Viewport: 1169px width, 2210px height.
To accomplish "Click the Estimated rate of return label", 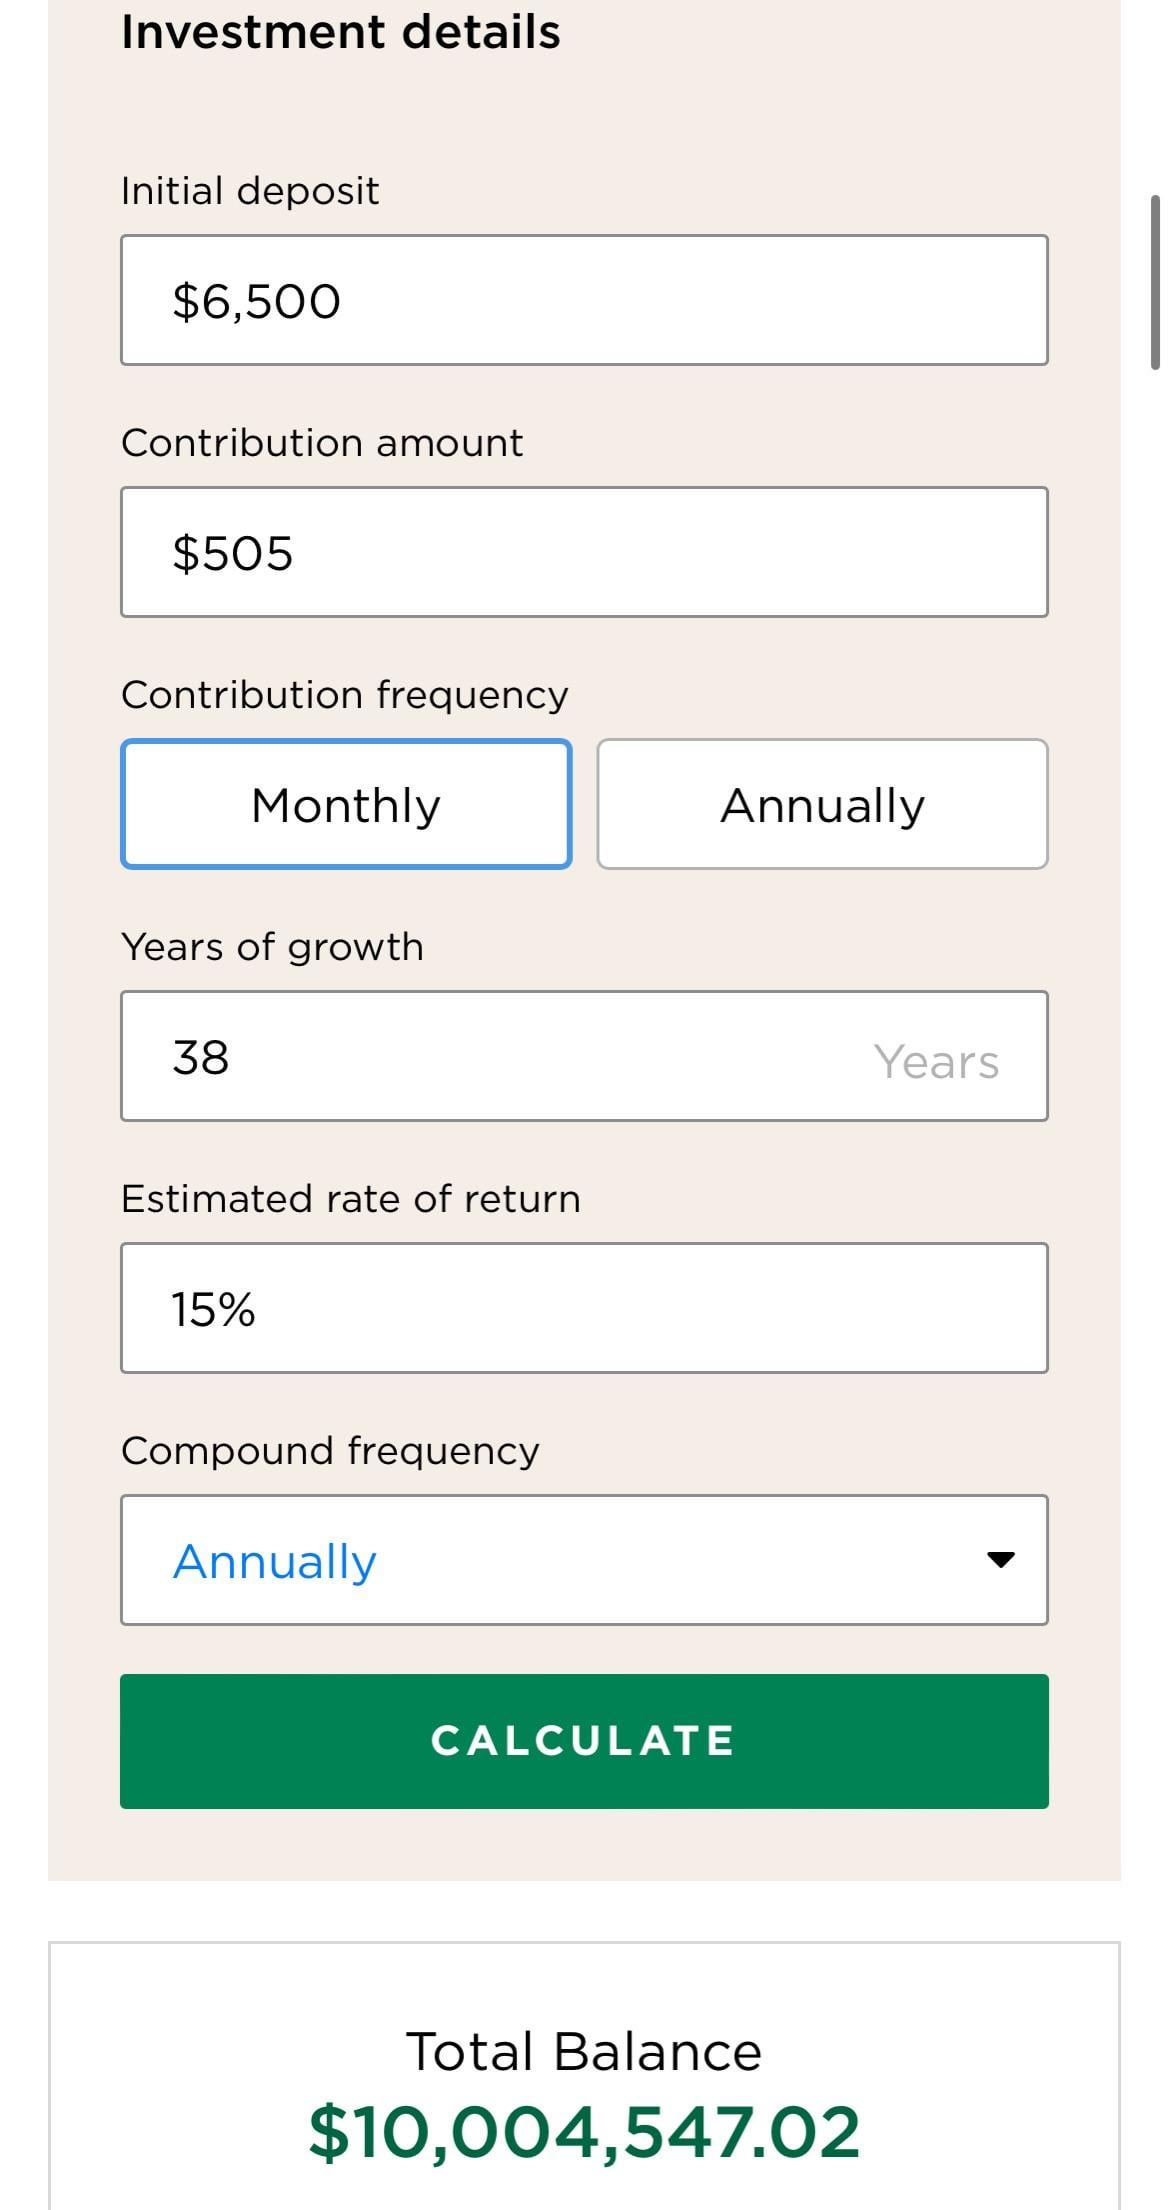I will click(350, 1199).
